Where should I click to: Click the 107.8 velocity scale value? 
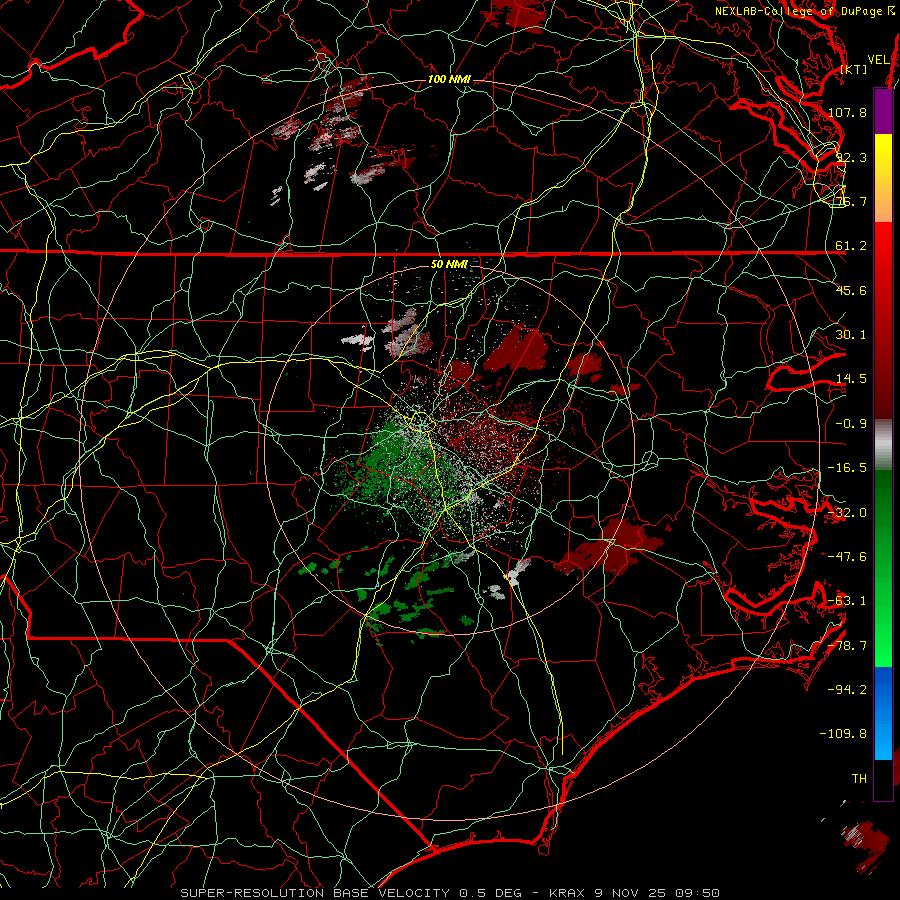coord(847,112)
